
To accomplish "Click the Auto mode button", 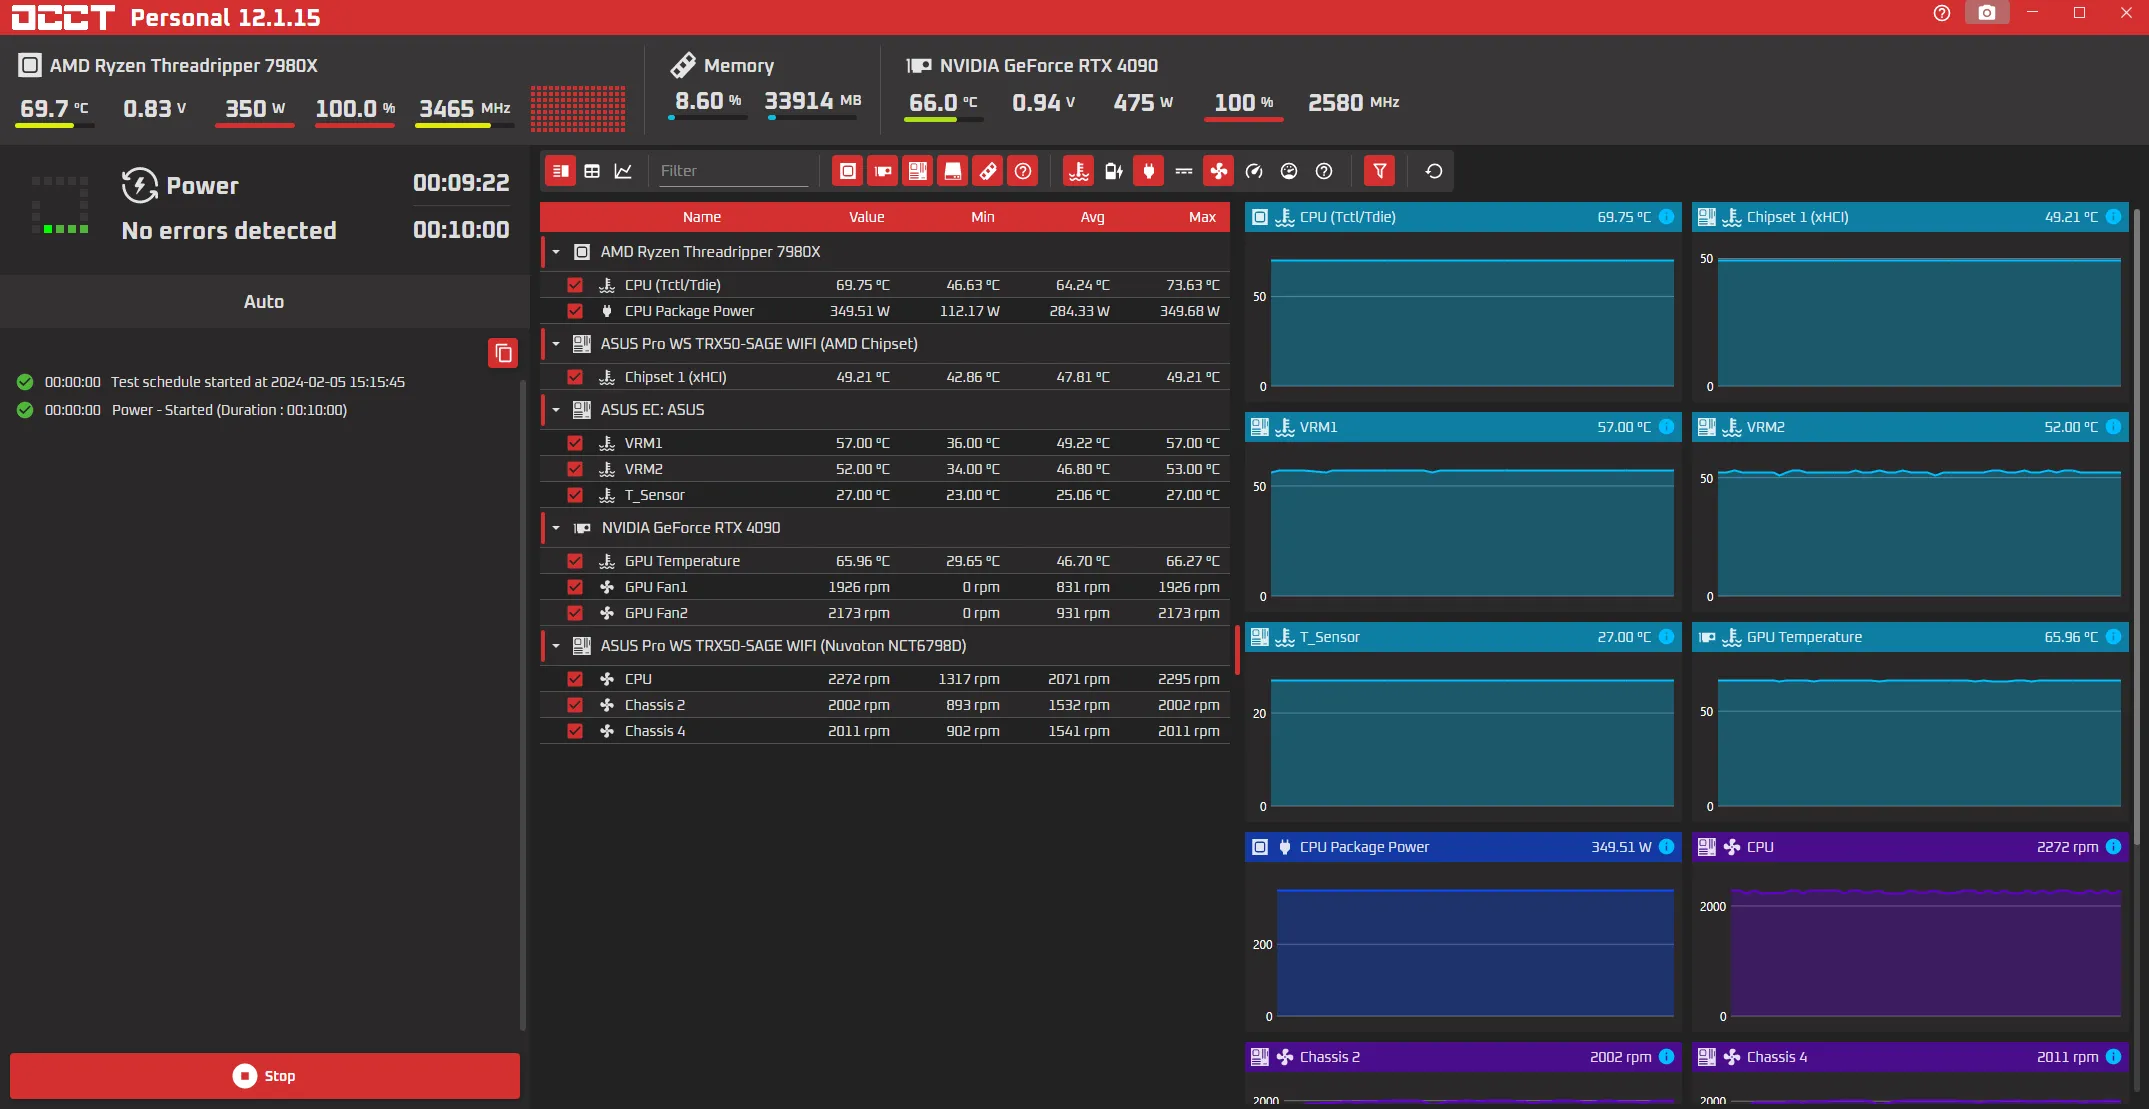I will tap(264, 302).
